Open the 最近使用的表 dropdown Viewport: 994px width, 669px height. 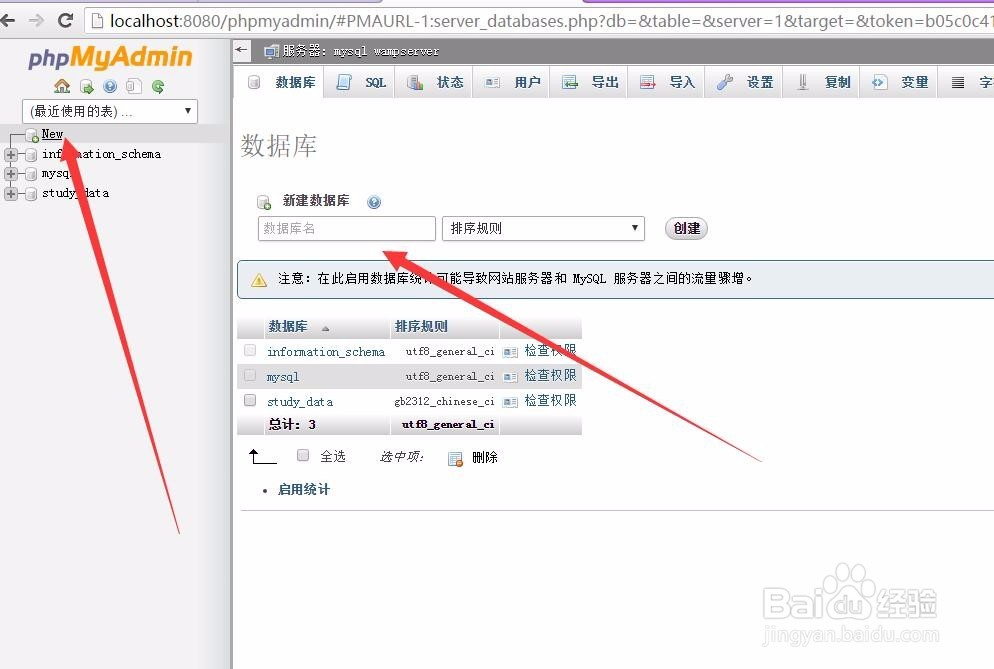pos(110,112)
